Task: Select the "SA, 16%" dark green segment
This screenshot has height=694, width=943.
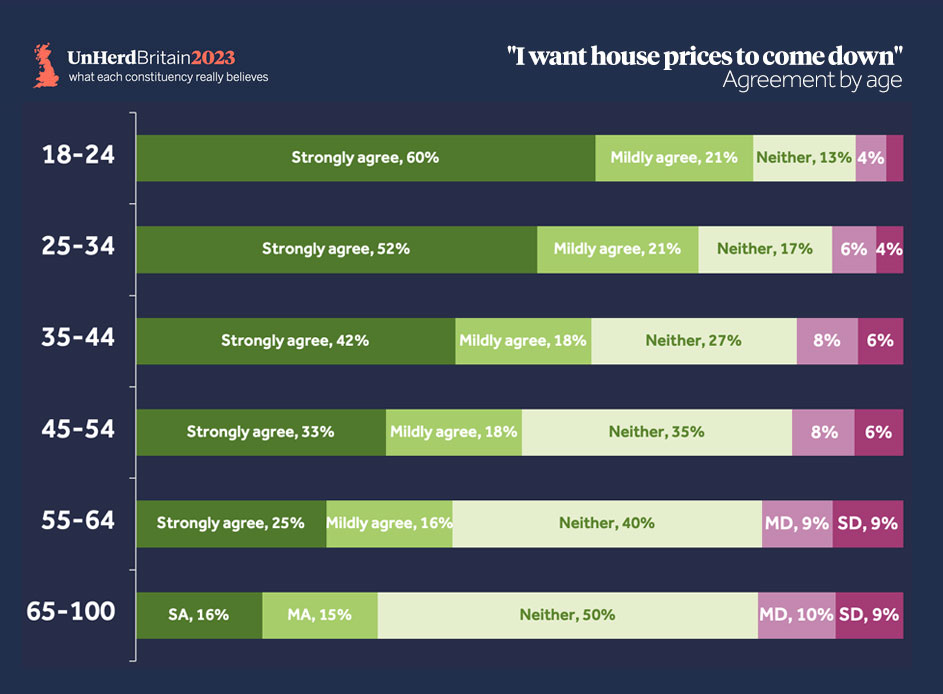Action: coord(199,615)
